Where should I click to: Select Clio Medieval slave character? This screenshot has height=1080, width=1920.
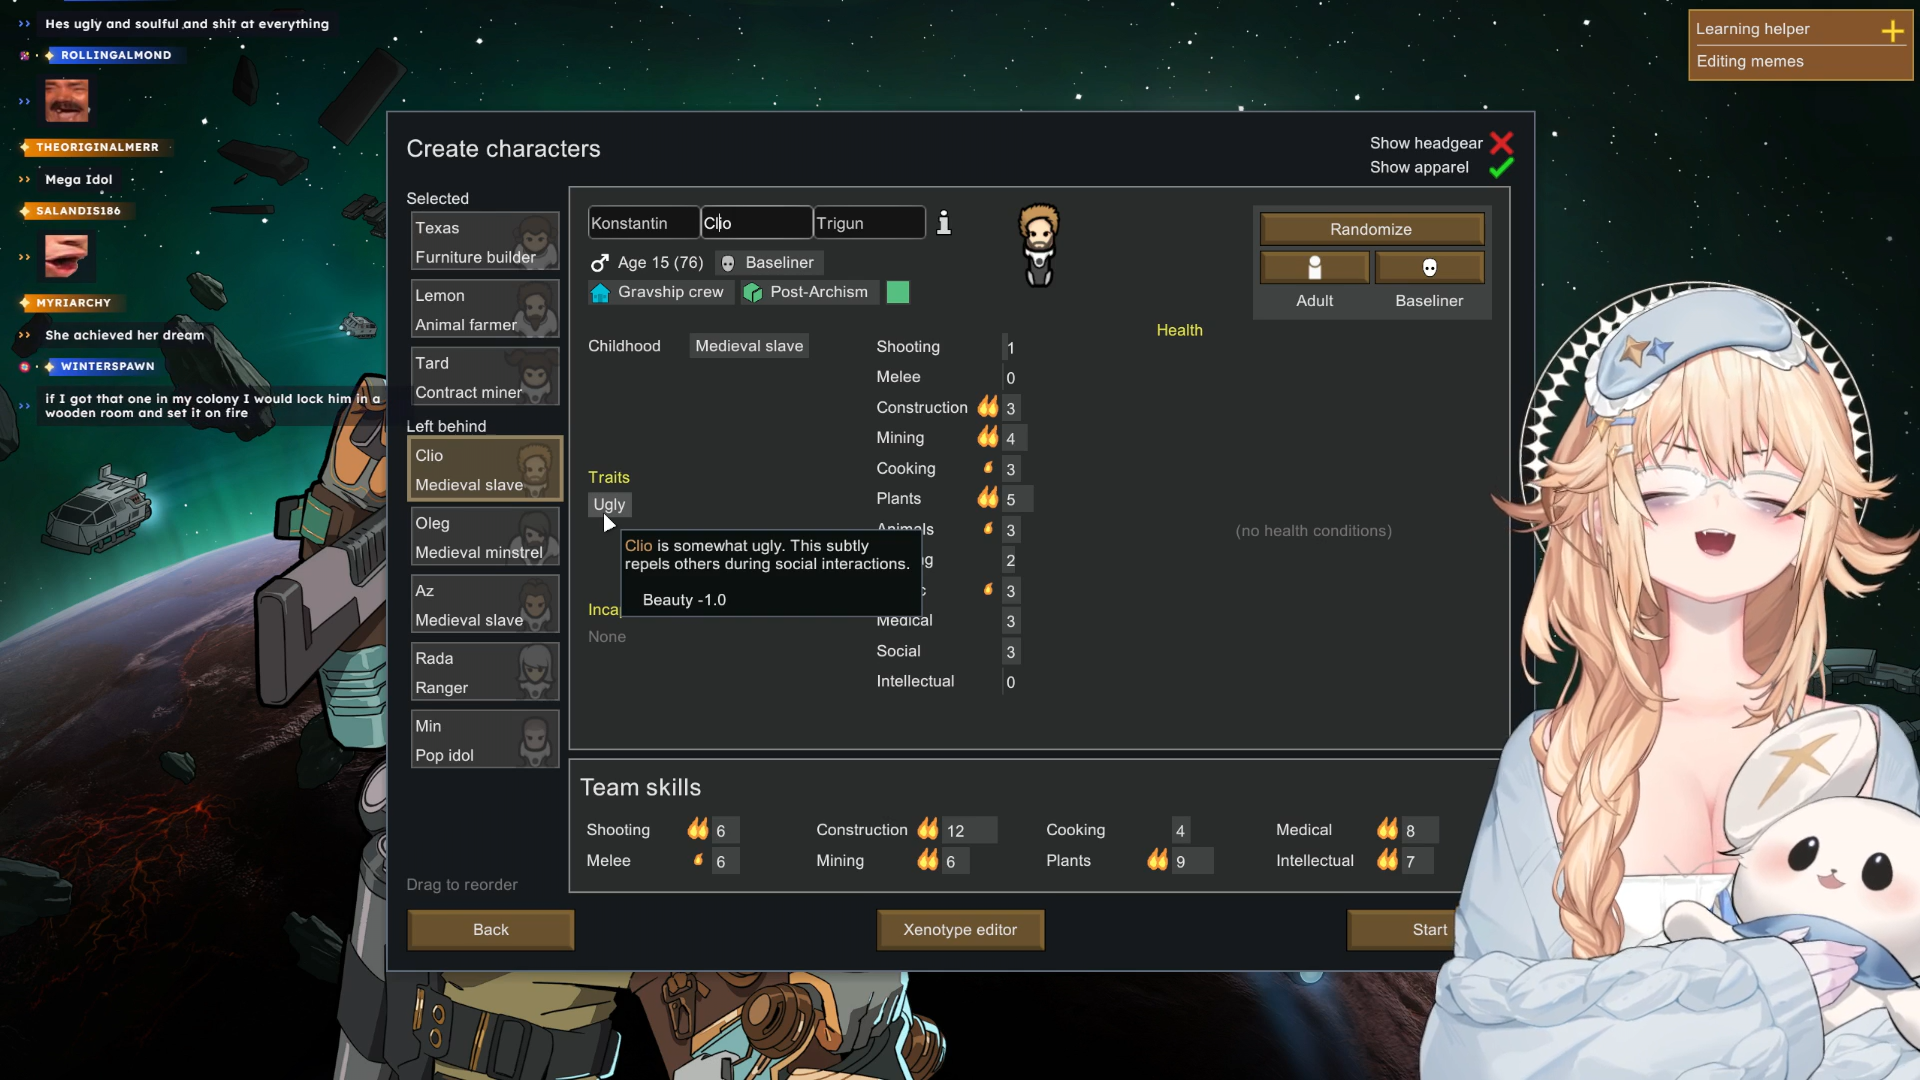484,469
